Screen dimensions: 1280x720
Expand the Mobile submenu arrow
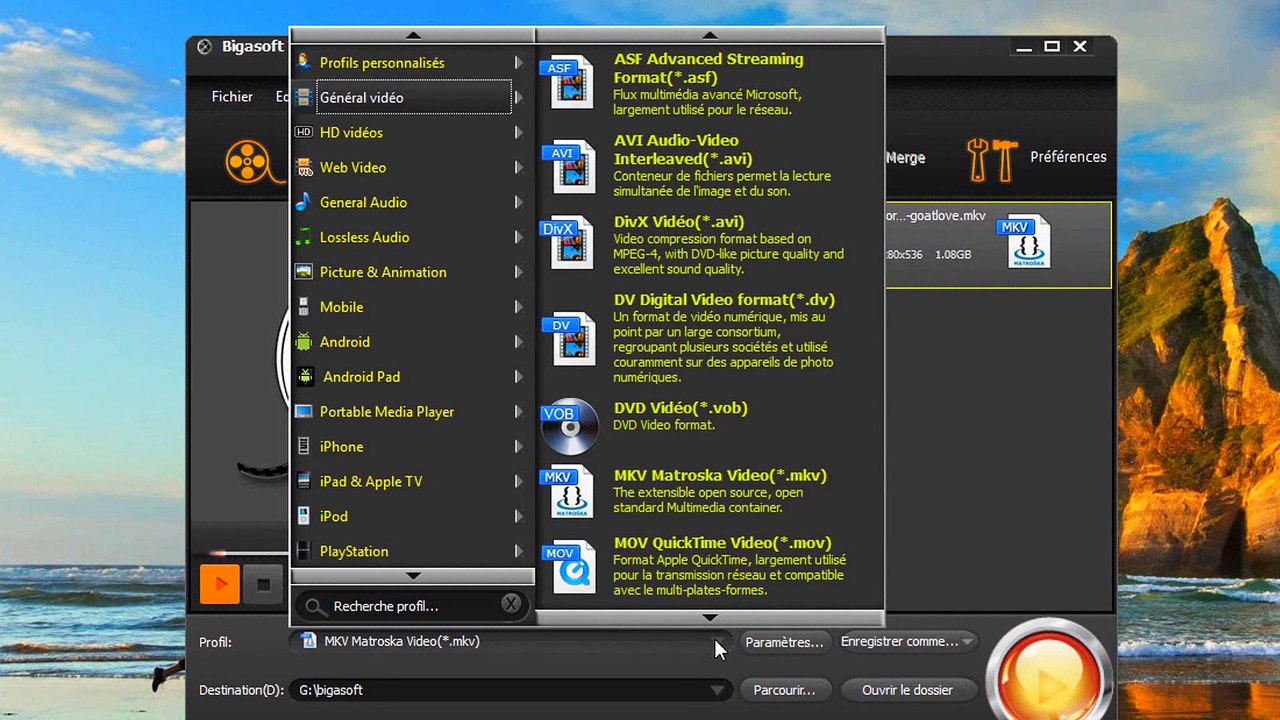click(x=518, y=307)
